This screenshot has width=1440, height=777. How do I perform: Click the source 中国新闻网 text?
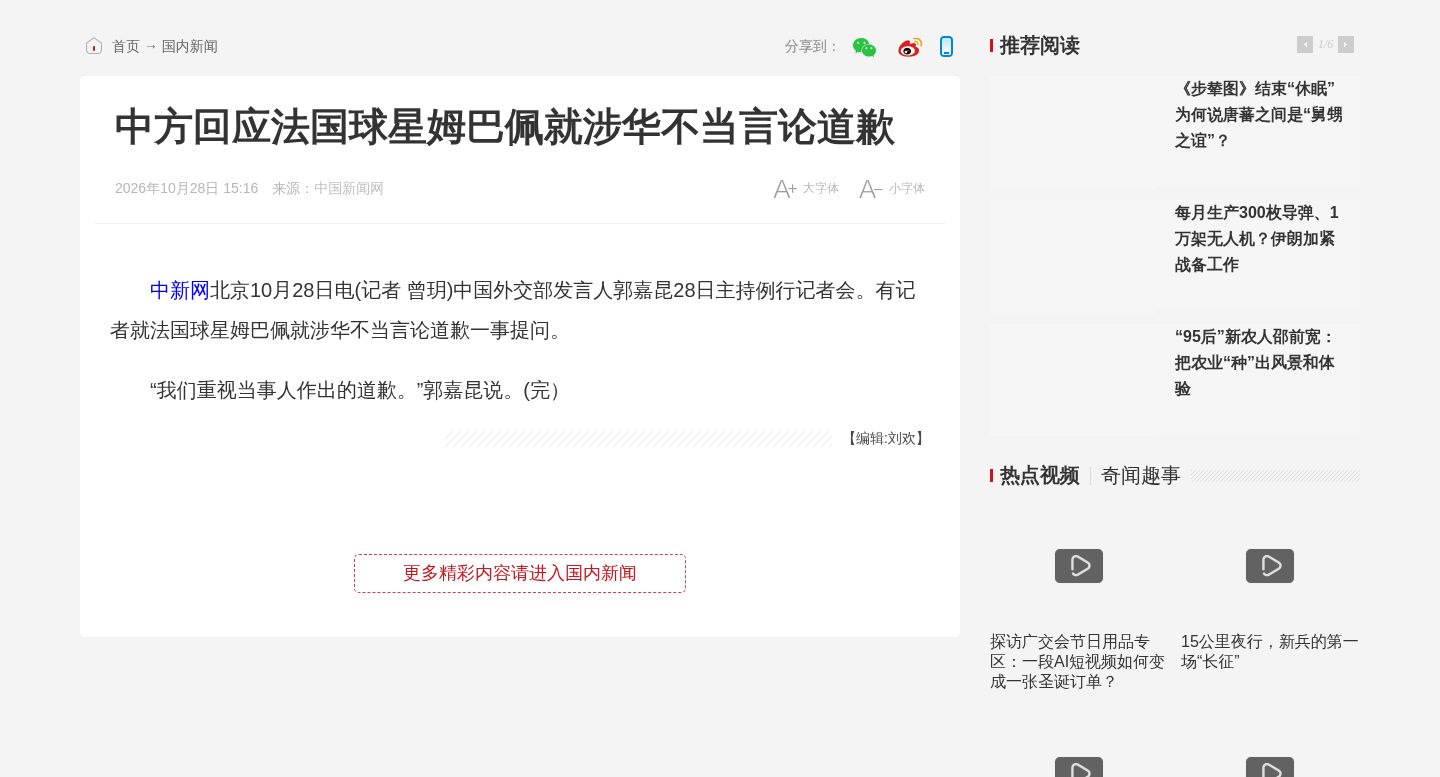pos(349,188)
